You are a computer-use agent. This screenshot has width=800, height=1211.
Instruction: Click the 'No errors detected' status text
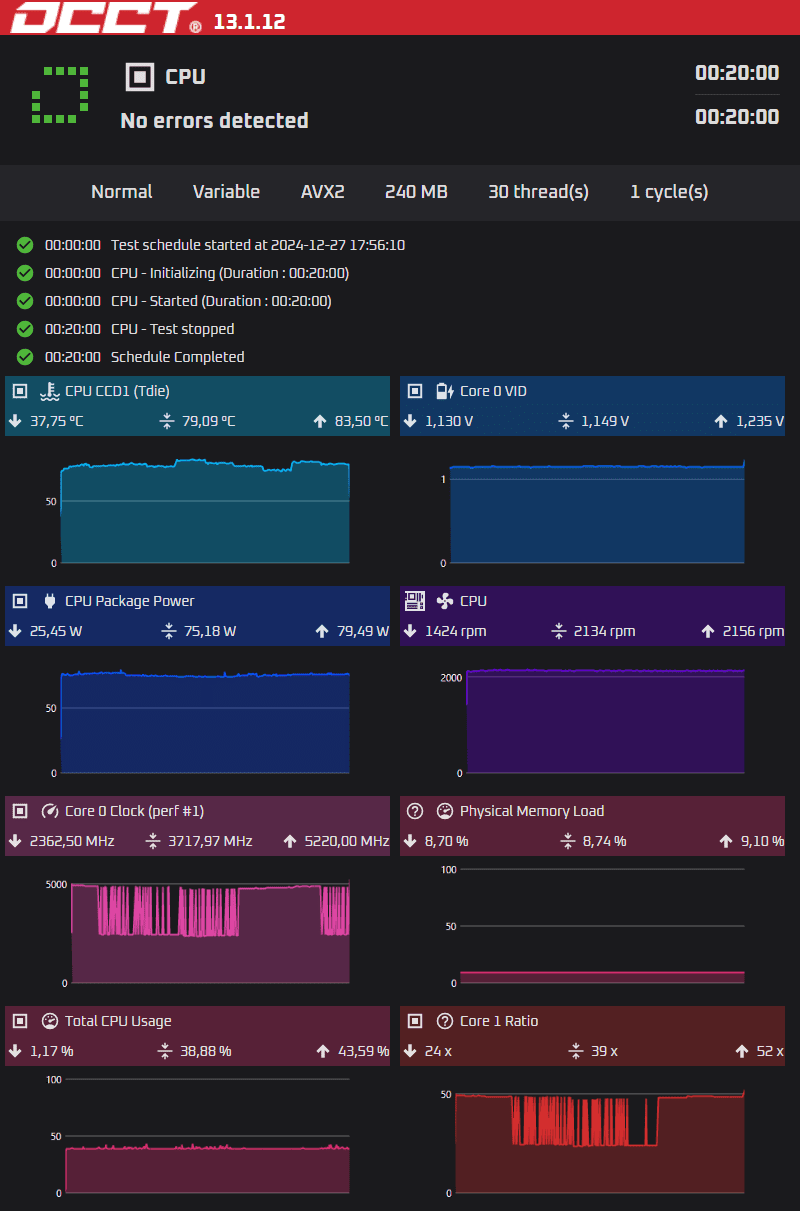(x=214, y=121)
